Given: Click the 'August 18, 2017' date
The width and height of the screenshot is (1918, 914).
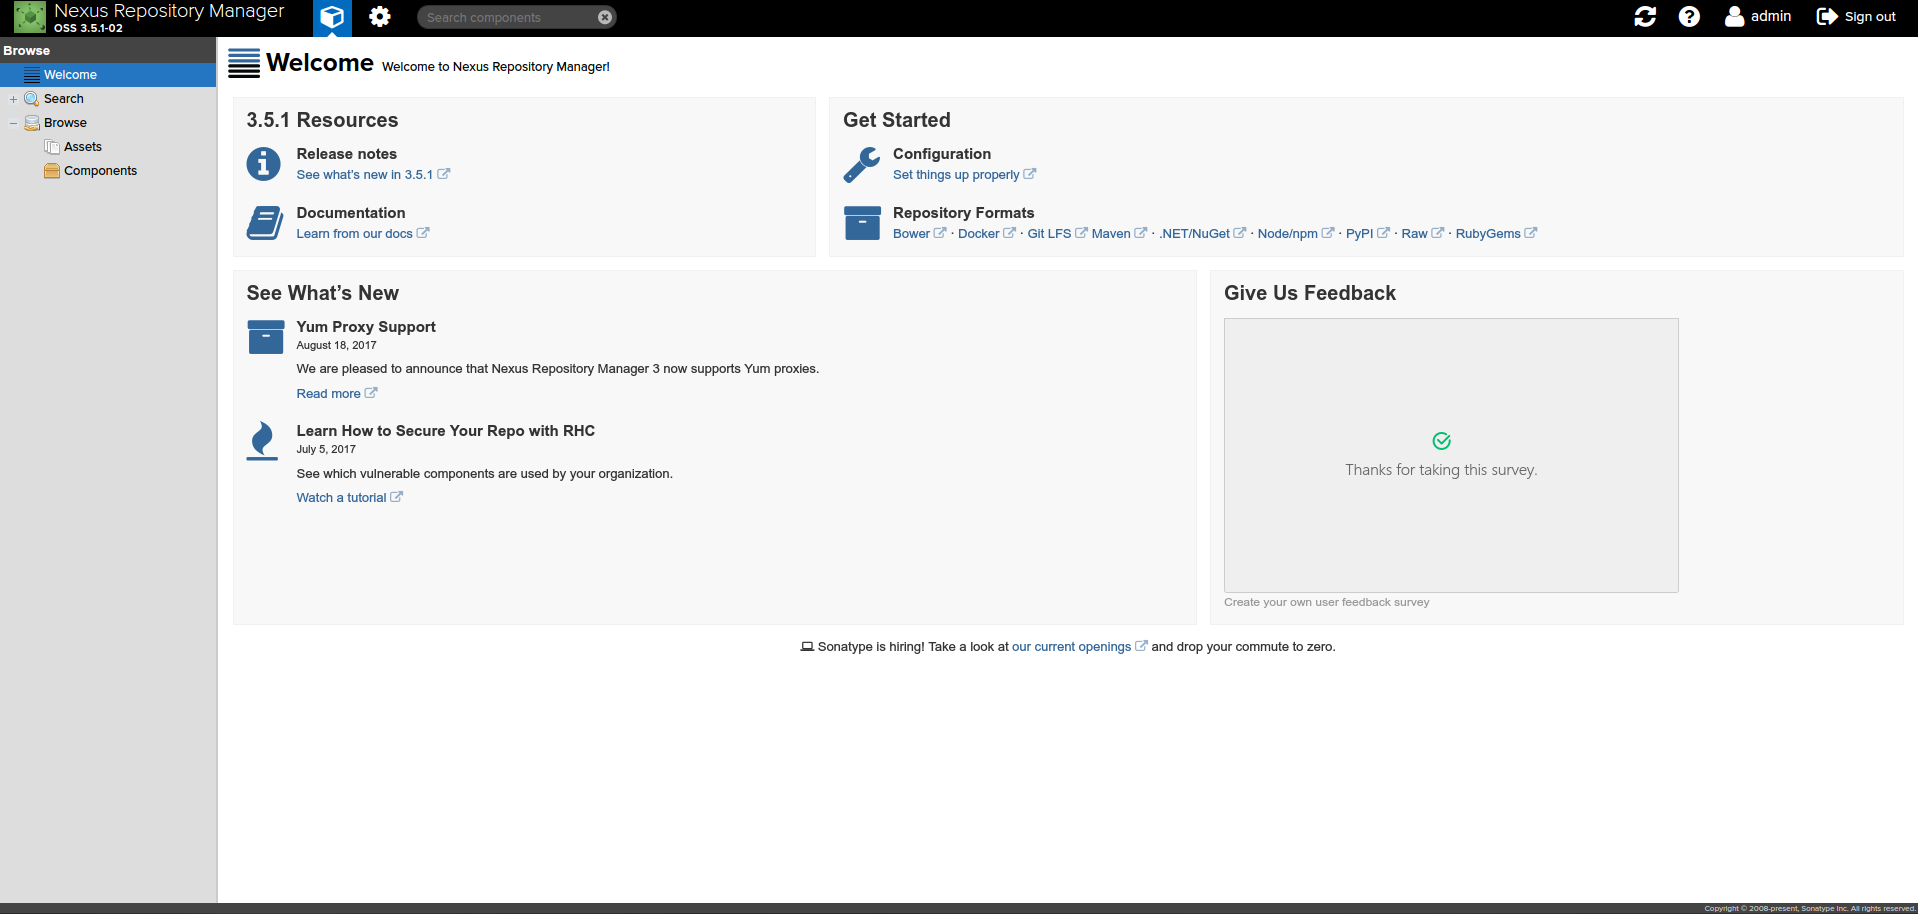Looking at the screenshot, I should coord(337,345).
